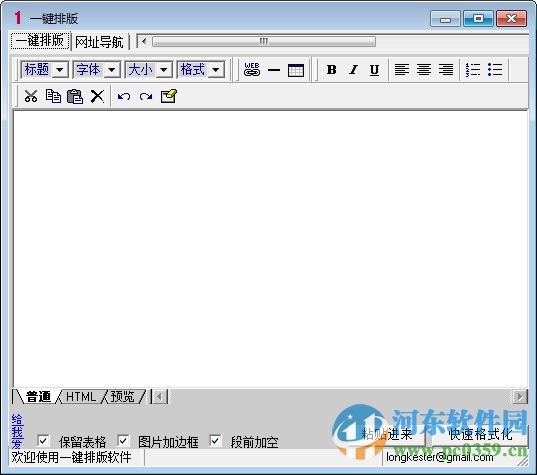This screenshot has width=537, height=475.
Task: Apply bulleted list formatting
Action: tap(495, 70)
